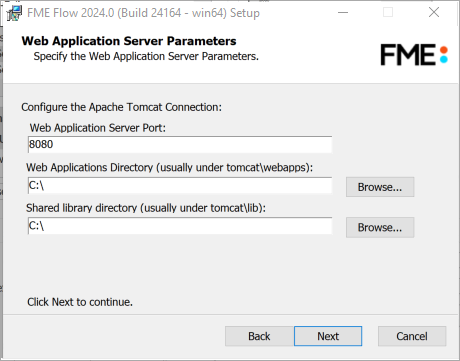
Task: Click the FME Flow installer icon in title bar
Action: (14, 13)
